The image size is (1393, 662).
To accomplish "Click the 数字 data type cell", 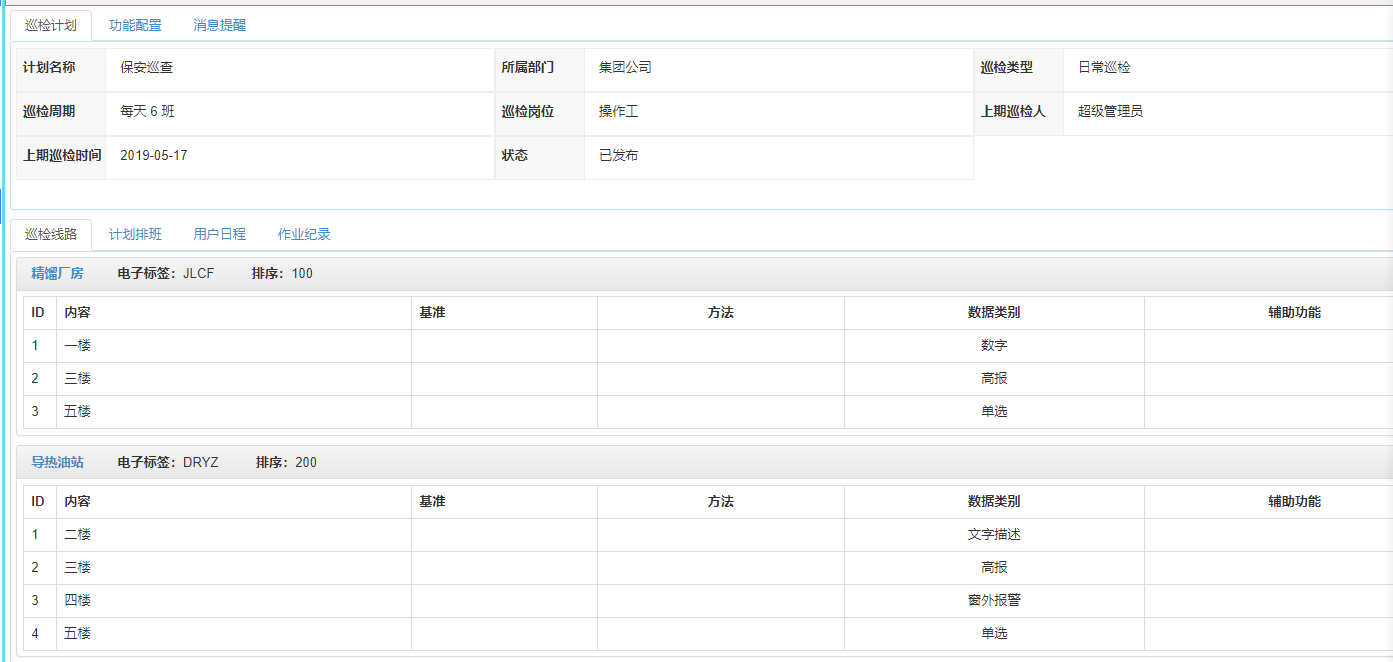I will click(x=994, y=345).
